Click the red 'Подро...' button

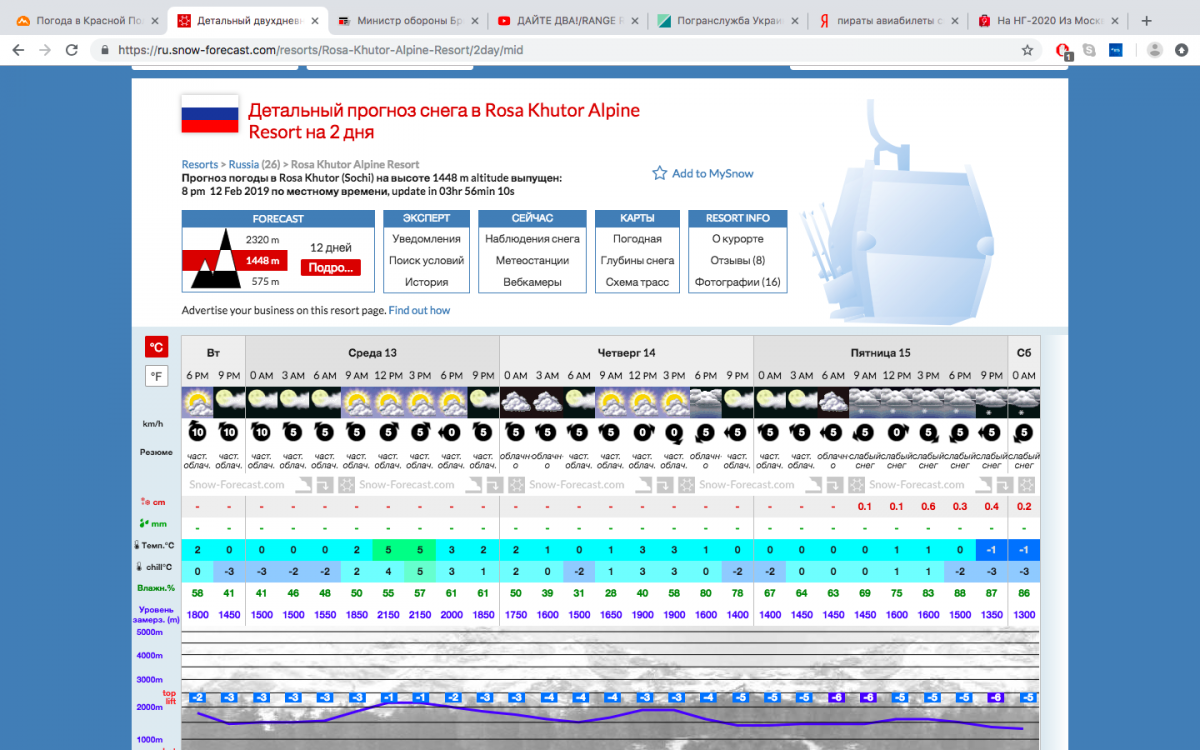331,267
